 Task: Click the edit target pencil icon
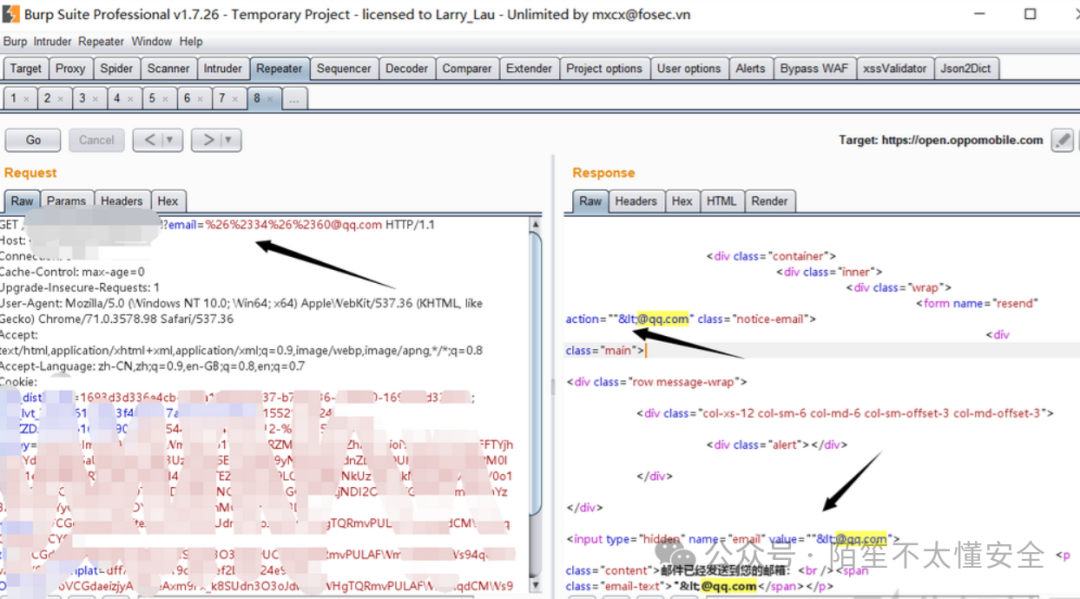pyautogui.click(x=1064, y=140)
